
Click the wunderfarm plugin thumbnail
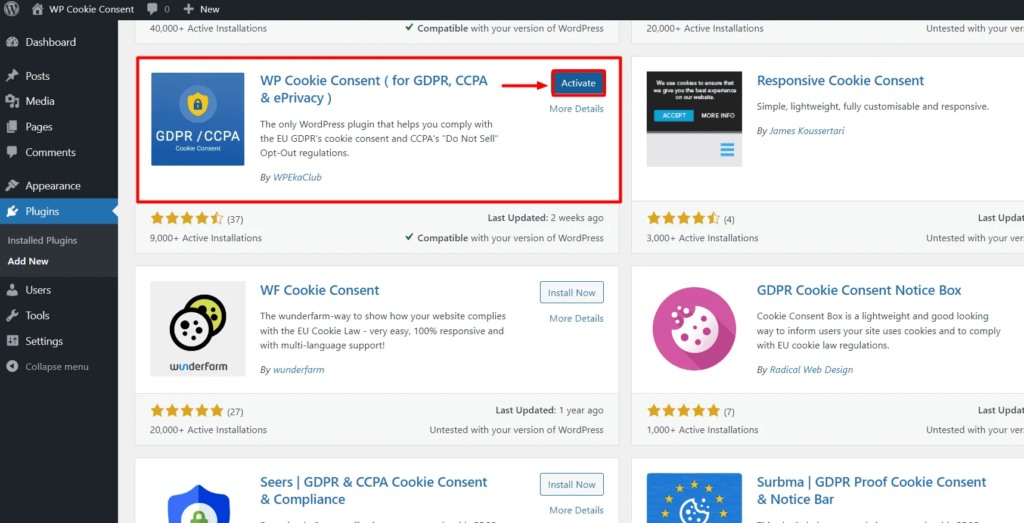click(x=198, y=328)
